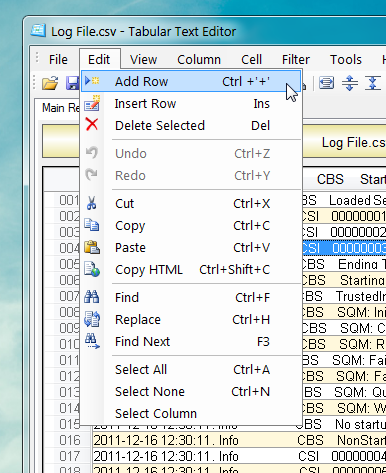Click the Insert Row pencil icon
Image resolution: width=386 pixels, height=473 pixels.
coord(92,103)
